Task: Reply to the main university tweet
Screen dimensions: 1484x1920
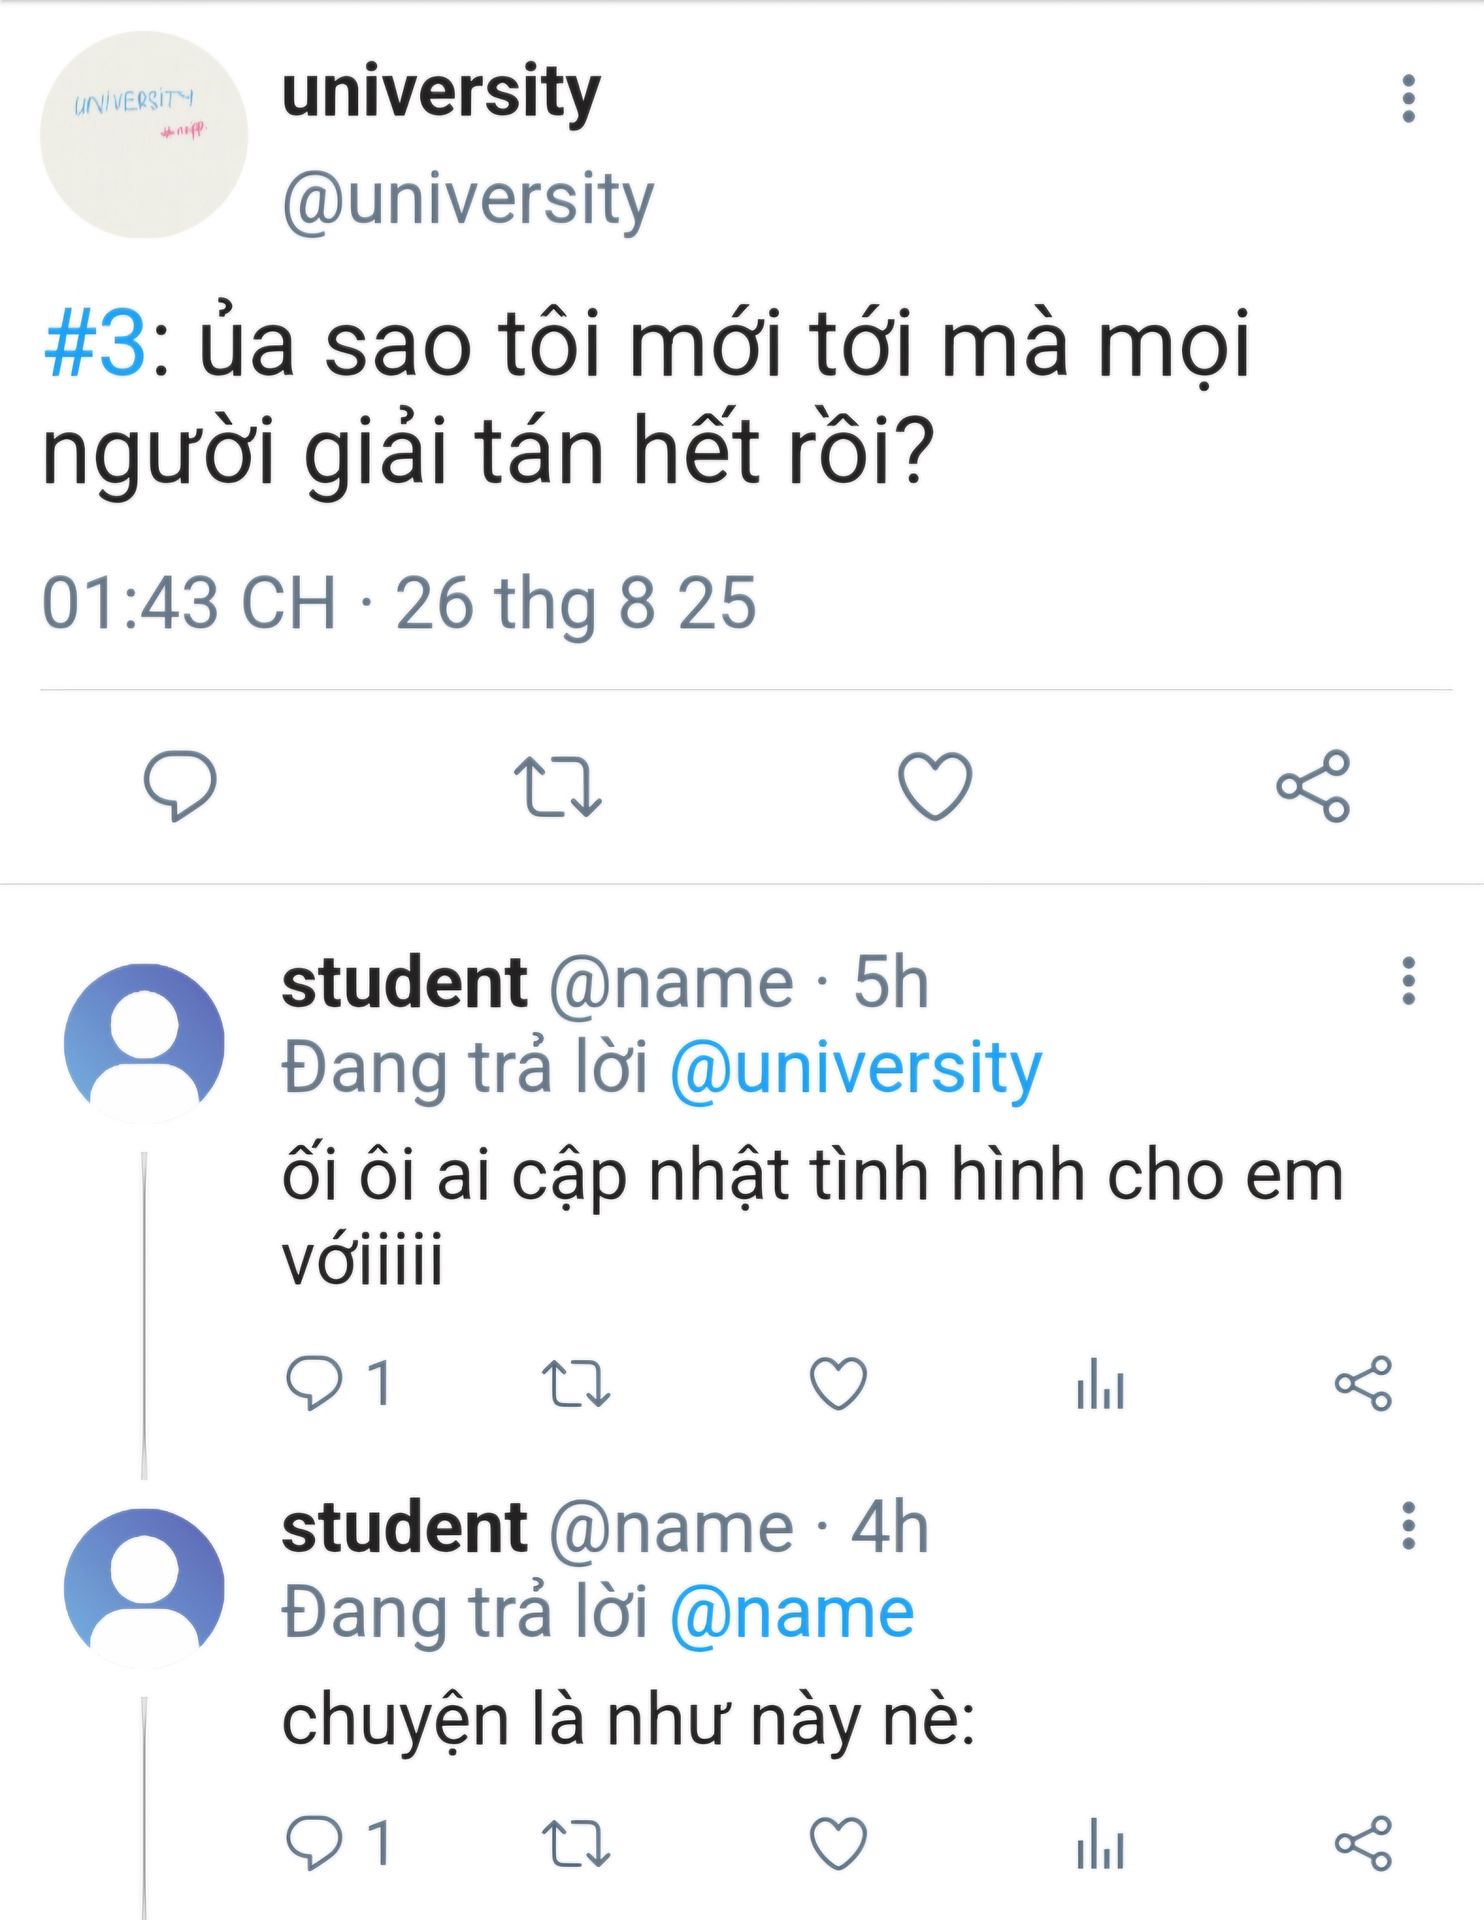Action: tap(180, 785)
